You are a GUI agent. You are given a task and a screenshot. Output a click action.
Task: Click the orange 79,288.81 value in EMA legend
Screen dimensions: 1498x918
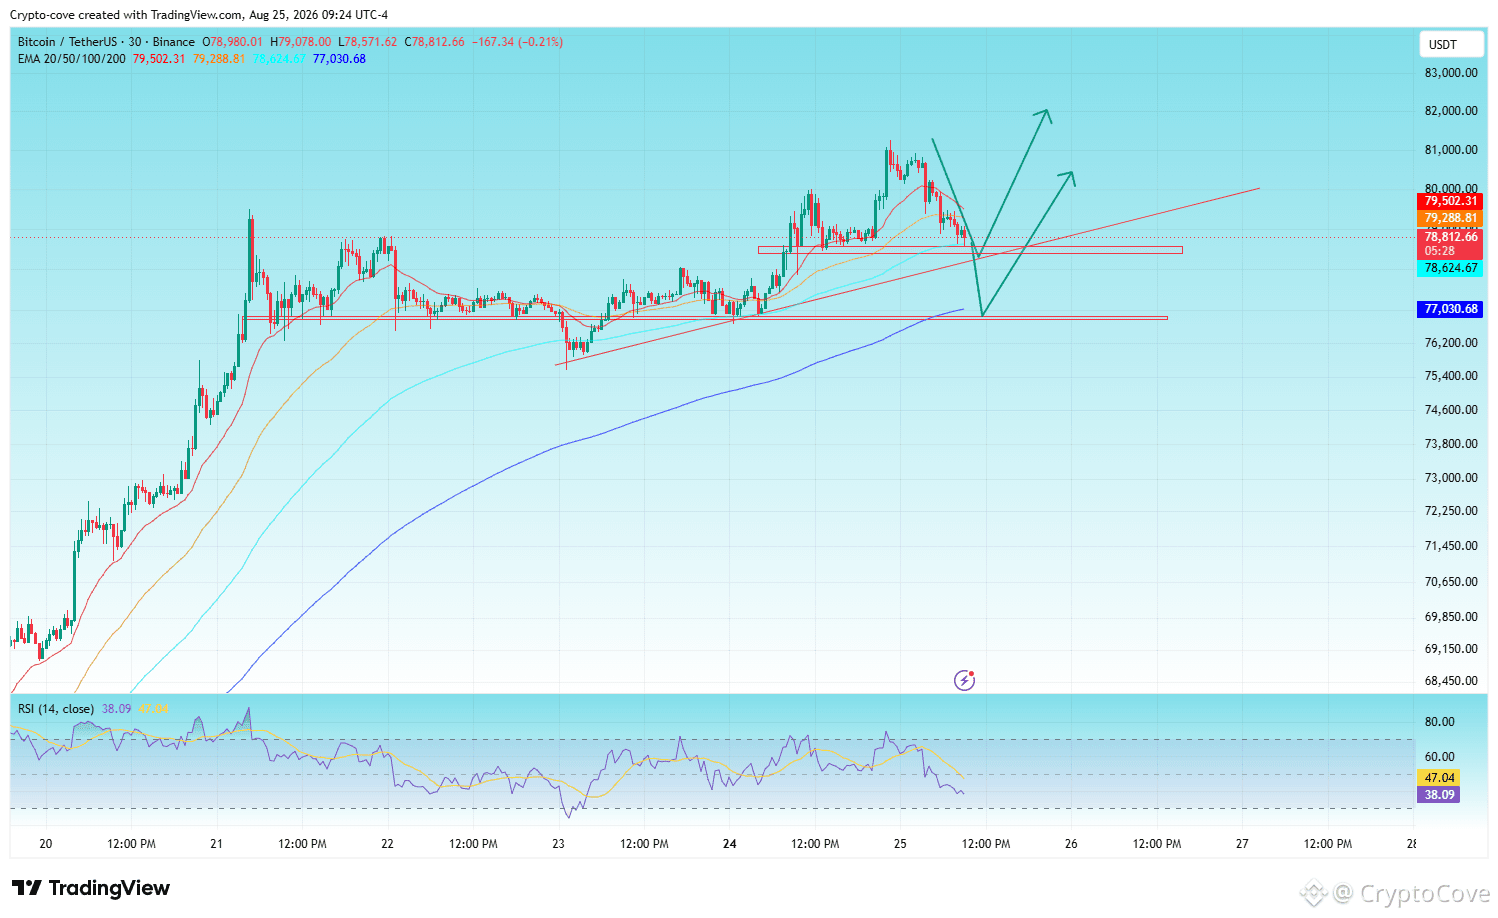click(219, 59)
